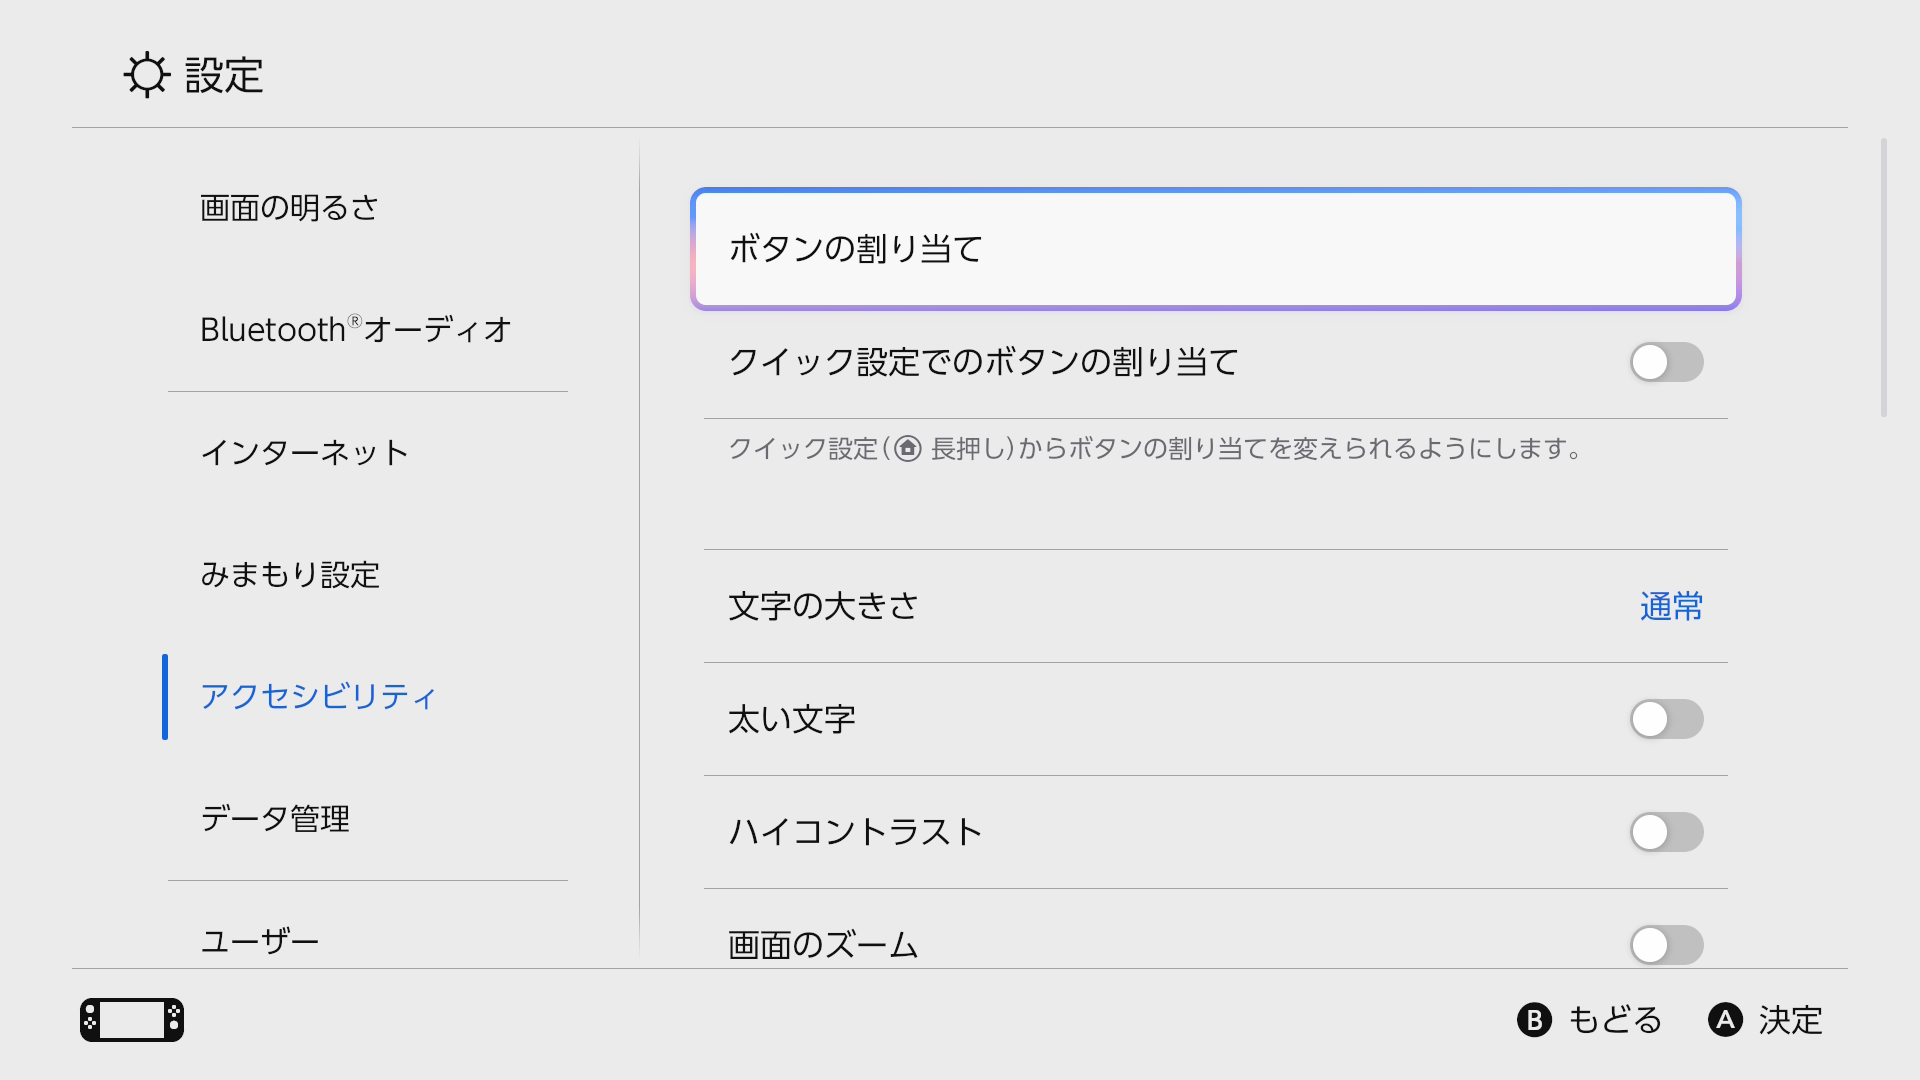
Task: Select ユーザー at the bottom of sidebar
Action: 260,940
